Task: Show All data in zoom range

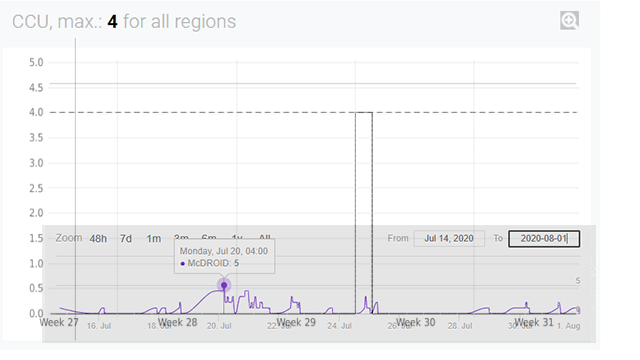Action: pyautogui.click(x=265, y=237)
